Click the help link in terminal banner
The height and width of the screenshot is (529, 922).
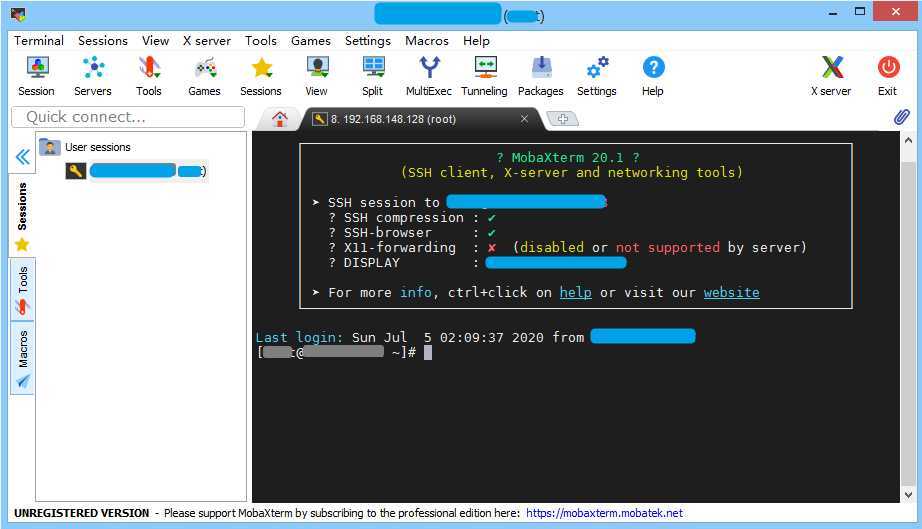click(x=575, y=292)
